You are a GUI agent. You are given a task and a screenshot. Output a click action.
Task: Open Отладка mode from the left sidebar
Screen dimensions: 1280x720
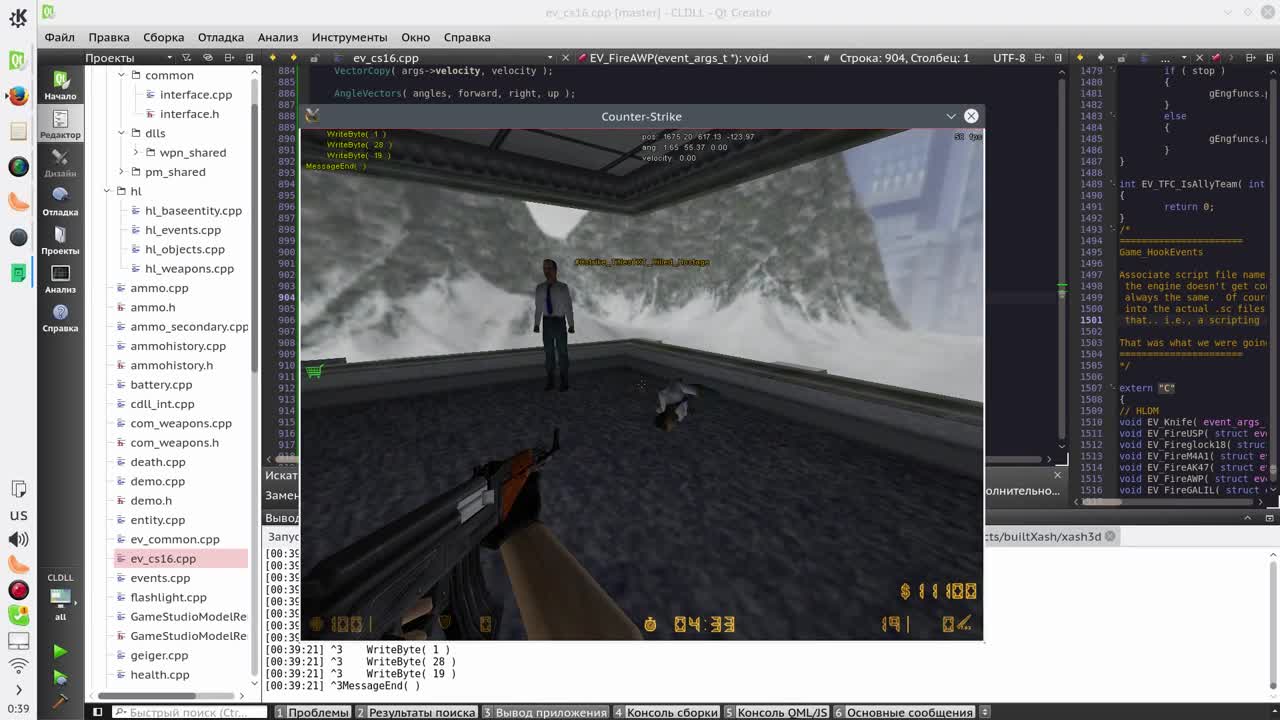click(59, 200)
